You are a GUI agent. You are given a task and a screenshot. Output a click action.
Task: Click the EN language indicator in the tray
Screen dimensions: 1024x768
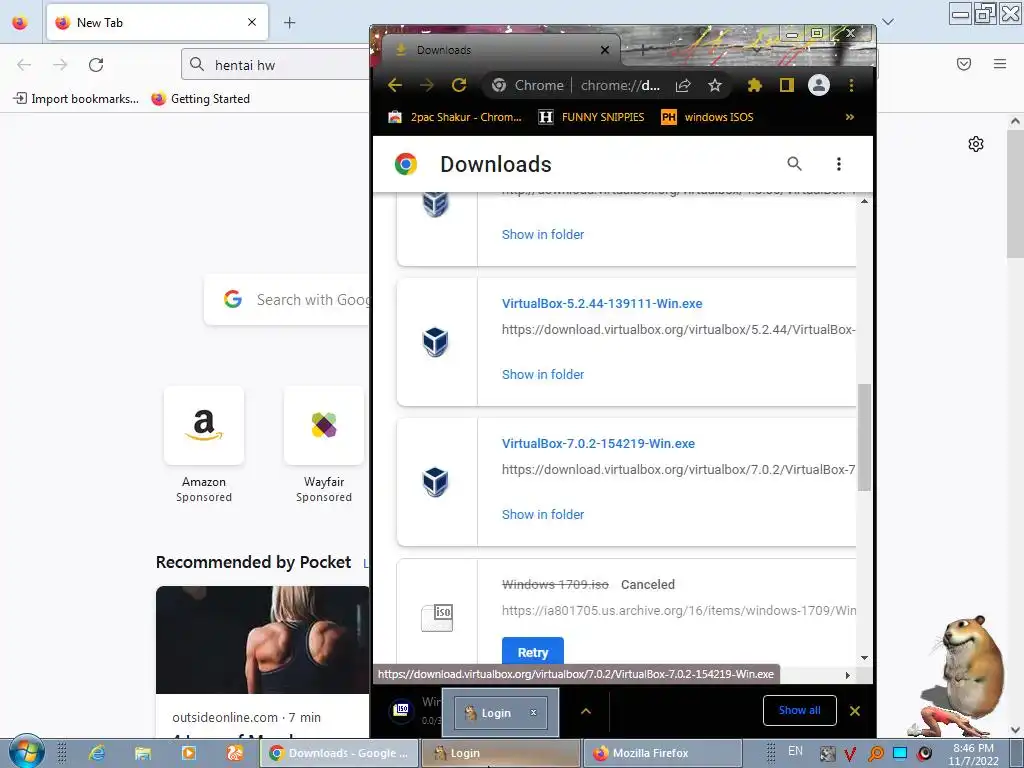(x=795, y=751)
